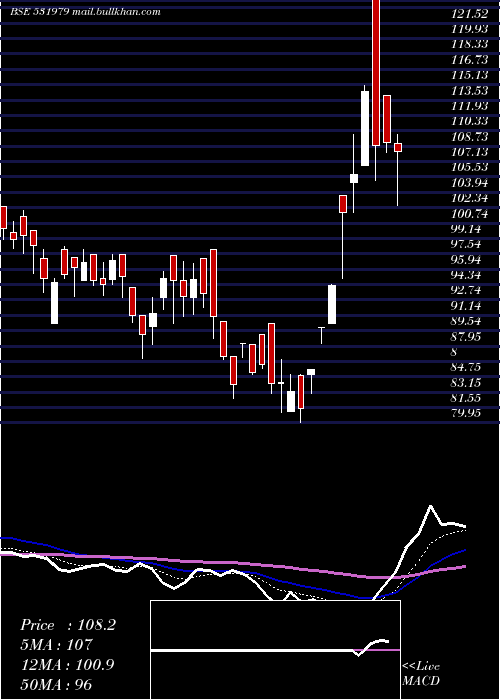Click the 92.74 price axis label
Image resolution: width=500 pixels, height=700 pixels.
click(466, 290)
